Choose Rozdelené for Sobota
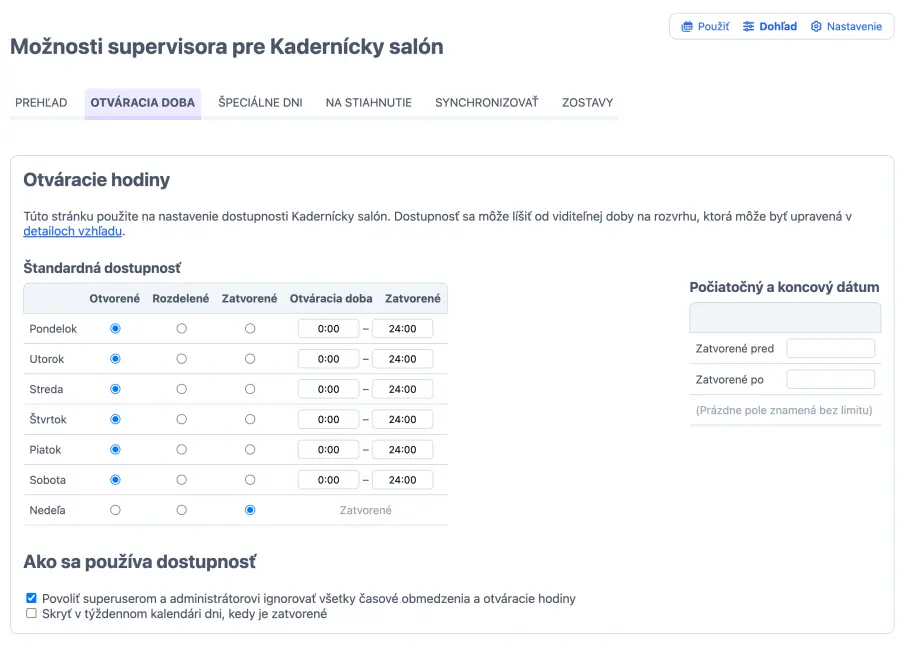 coord(181,480)
